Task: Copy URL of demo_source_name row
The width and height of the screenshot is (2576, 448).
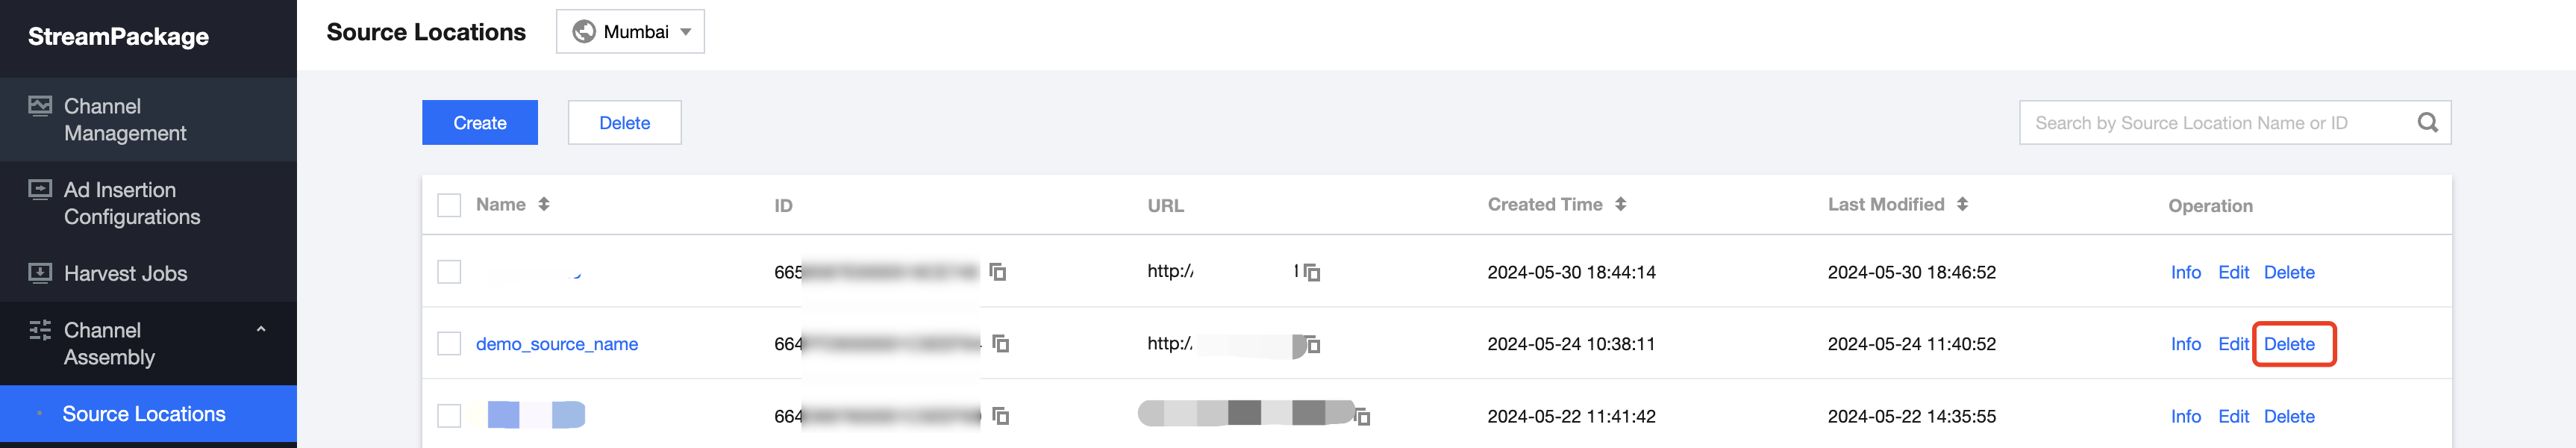Action: (x=1313, y=345)
